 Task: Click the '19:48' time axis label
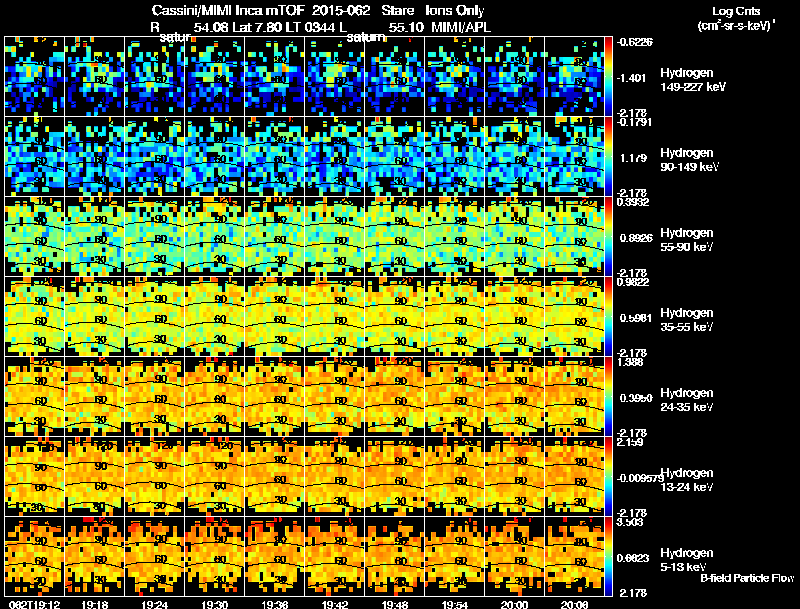click(394, 604)
